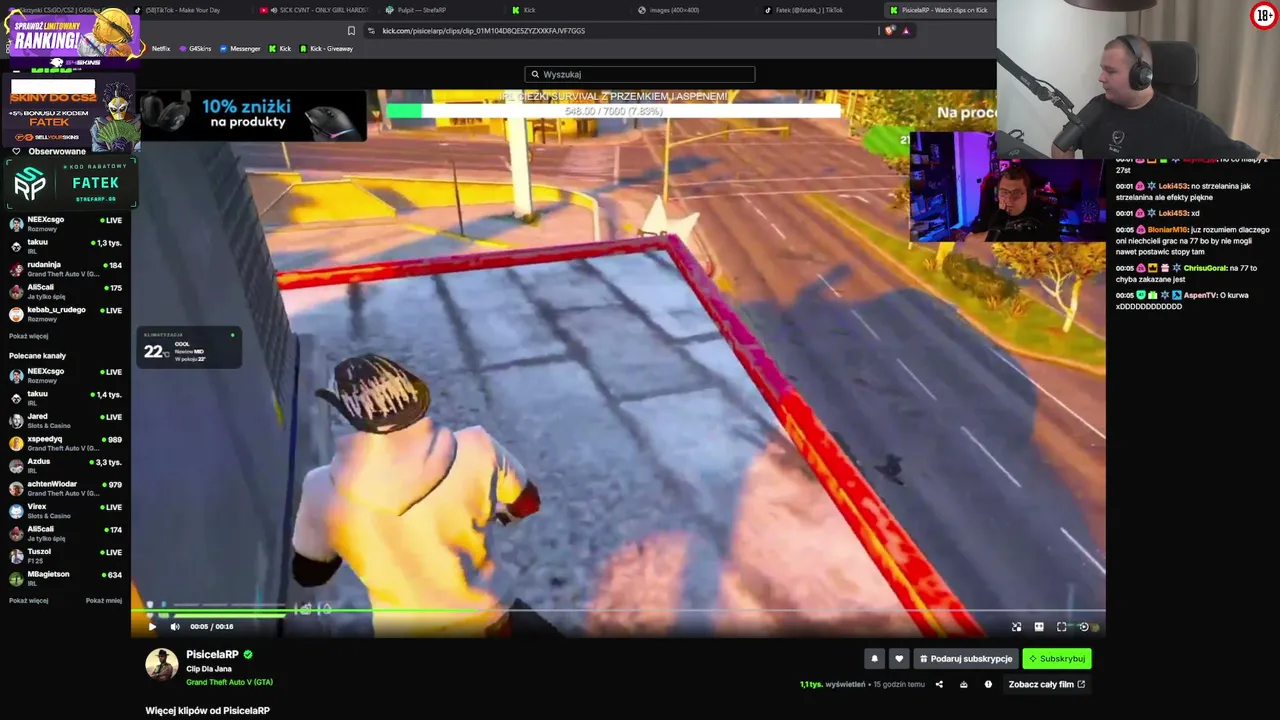The width and height of the screenshot is (1280, 720).
Task: Click the Podaruj subskrypcje button
Action: pyautogui.click(x=965, y=659)
